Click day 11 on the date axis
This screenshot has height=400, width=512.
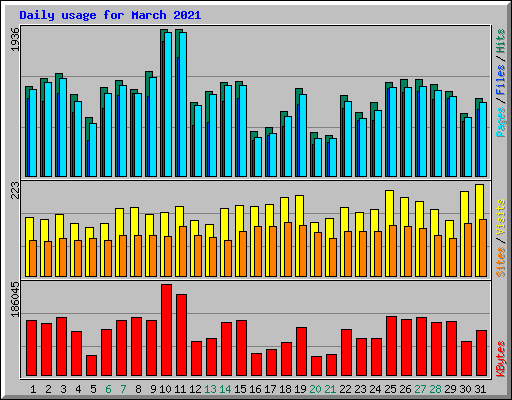[180, 389]
